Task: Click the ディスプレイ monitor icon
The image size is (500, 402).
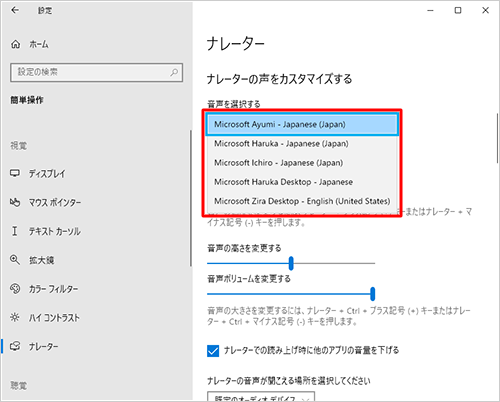Action: (15, 173)
